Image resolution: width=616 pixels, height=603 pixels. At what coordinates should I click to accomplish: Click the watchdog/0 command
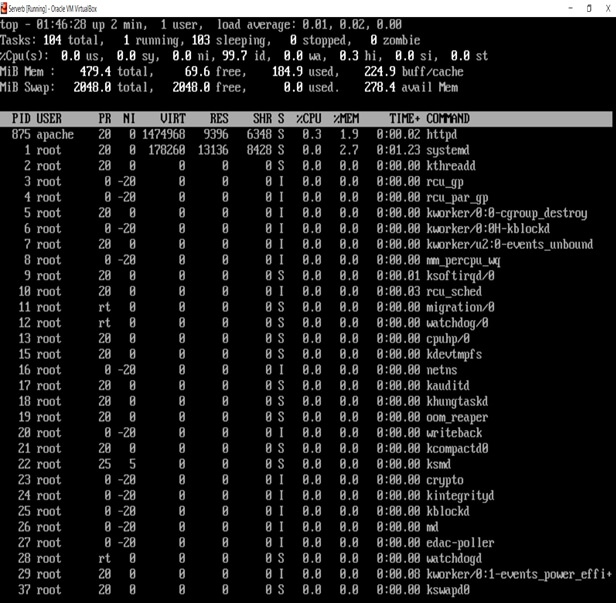click(457, 323)
